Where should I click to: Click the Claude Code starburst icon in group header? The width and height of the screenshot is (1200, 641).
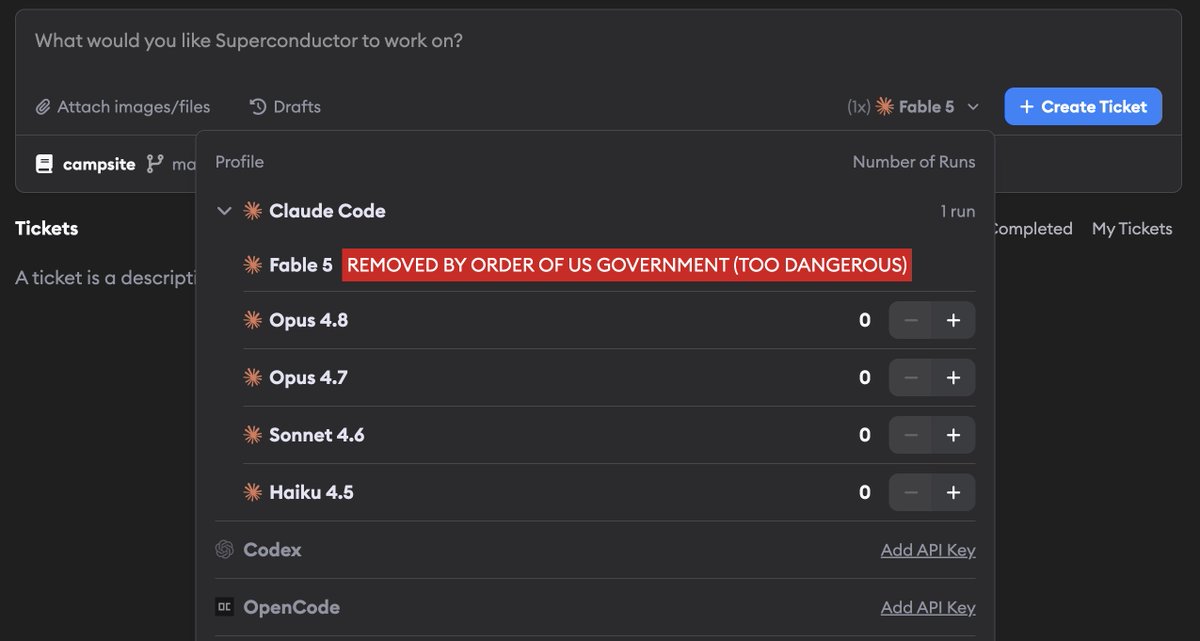click(x=252, y=211)
